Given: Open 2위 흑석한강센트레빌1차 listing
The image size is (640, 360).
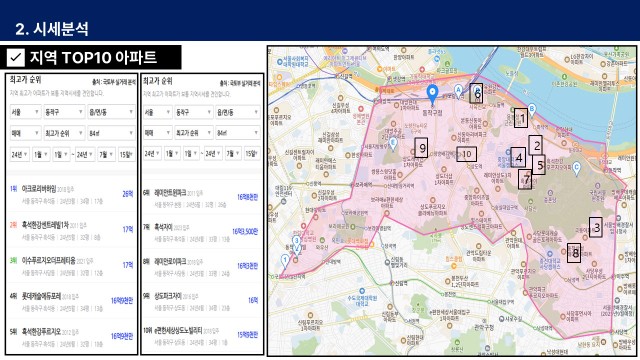Looking at the screenshot, I should [x=71, y=230].
